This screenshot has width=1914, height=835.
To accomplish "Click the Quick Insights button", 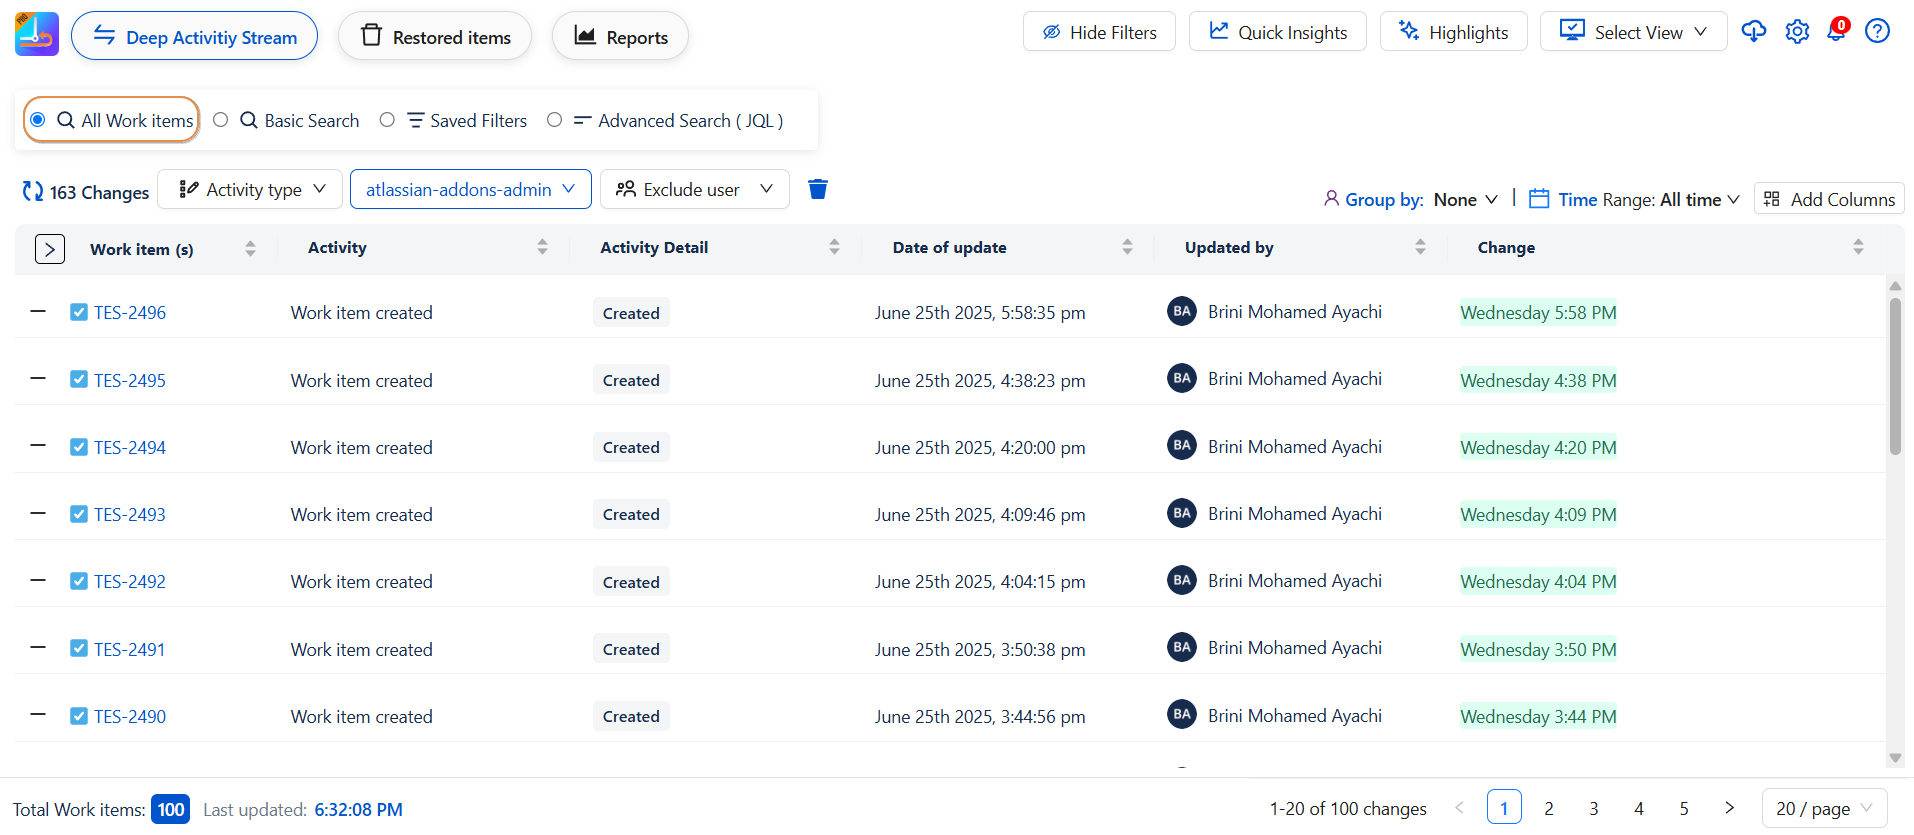I will point(1277,32).
